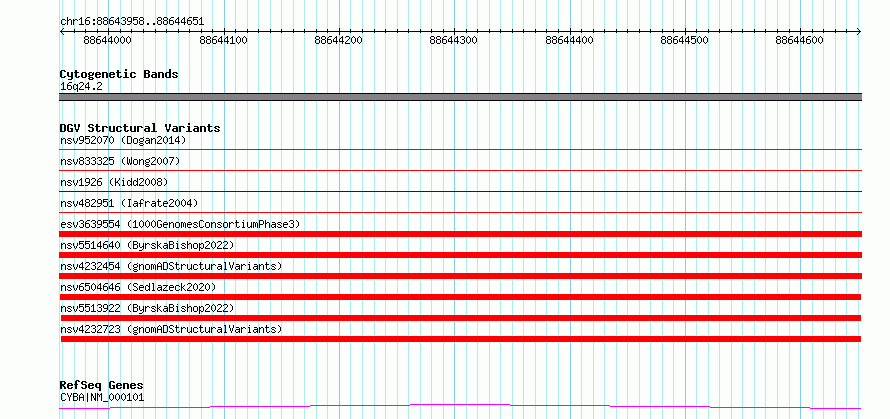Open variant nsv4232723 (gnomADStructuralVariants)
Image resolution: width=890 pixels, height=419 pixels.
[x=171, y=329]
